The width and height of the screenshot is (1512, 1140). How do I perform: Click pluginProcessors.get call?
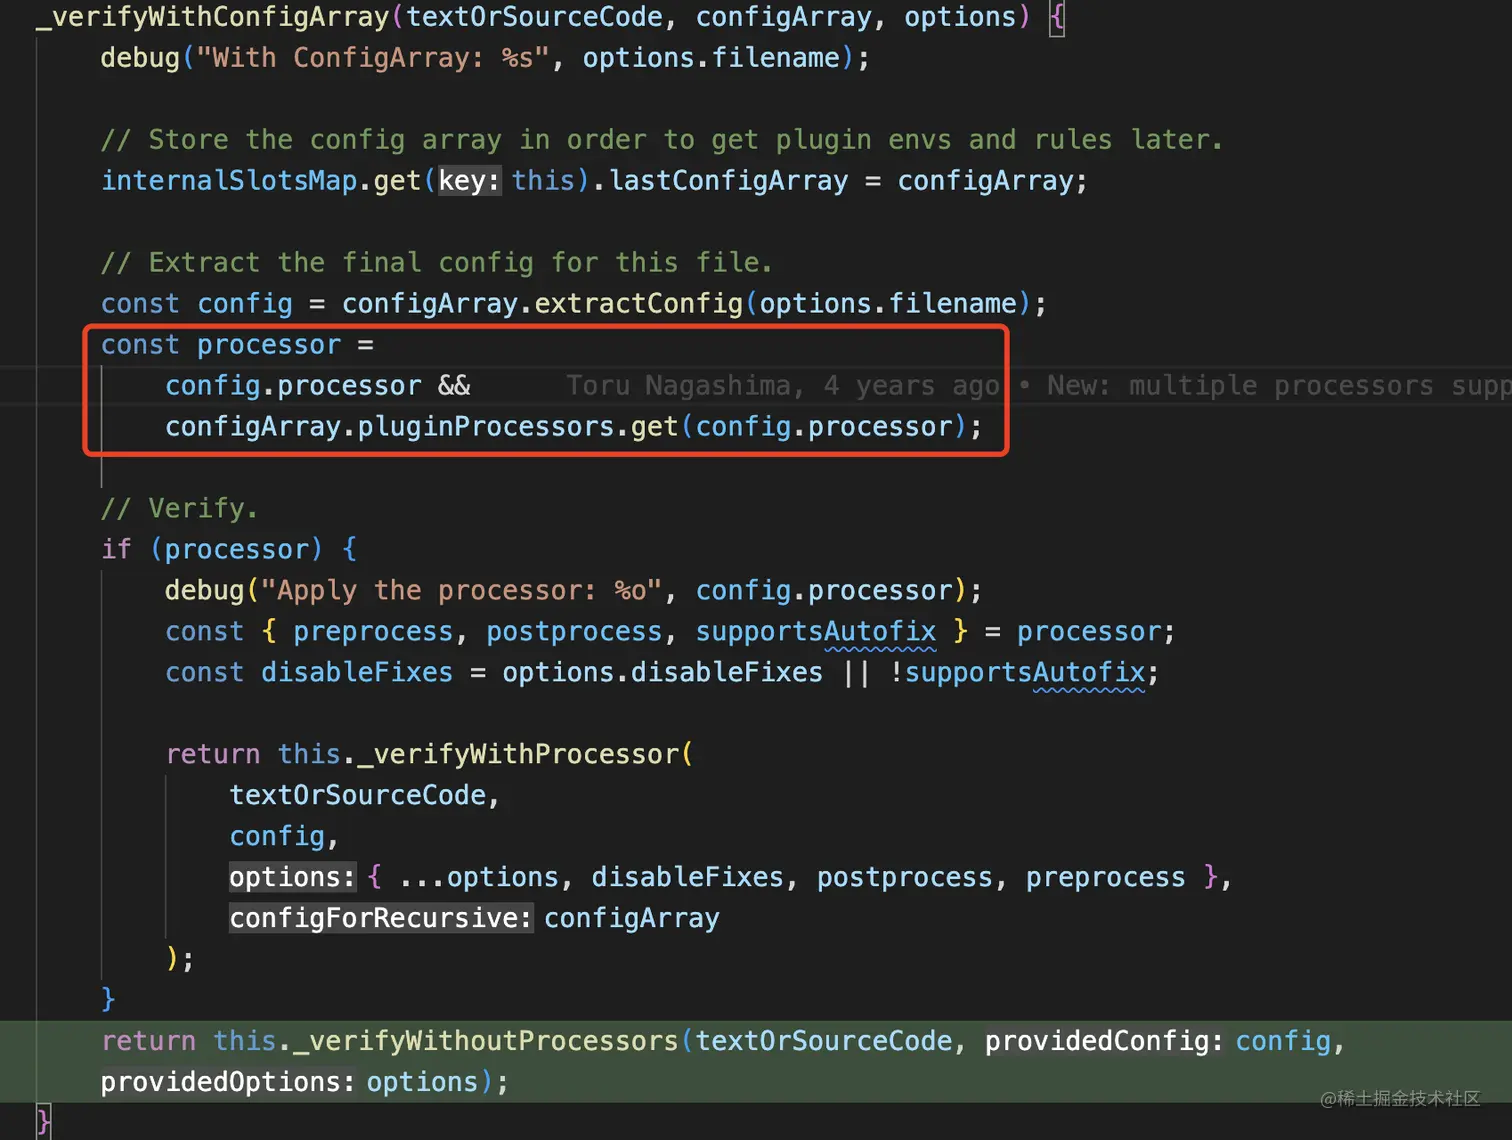pos(518,427)
